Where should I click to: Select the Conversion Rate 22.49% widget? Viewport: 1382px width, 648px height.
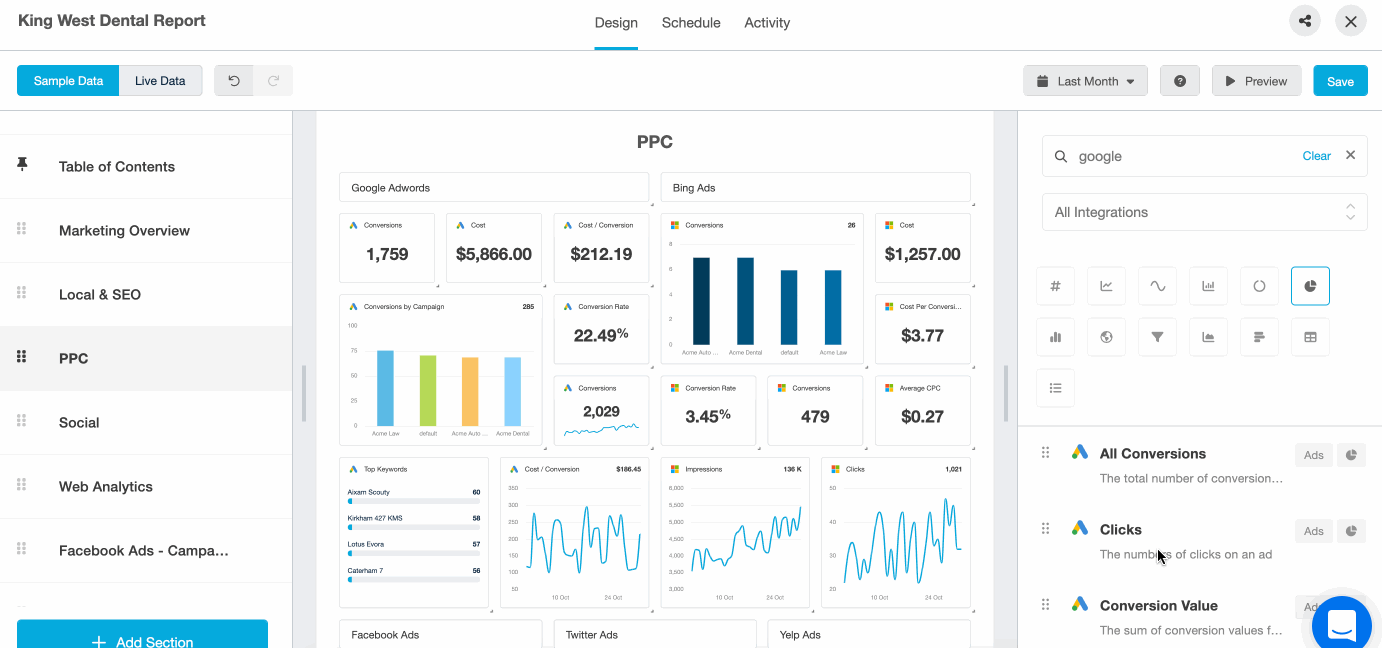pos(601,329)
